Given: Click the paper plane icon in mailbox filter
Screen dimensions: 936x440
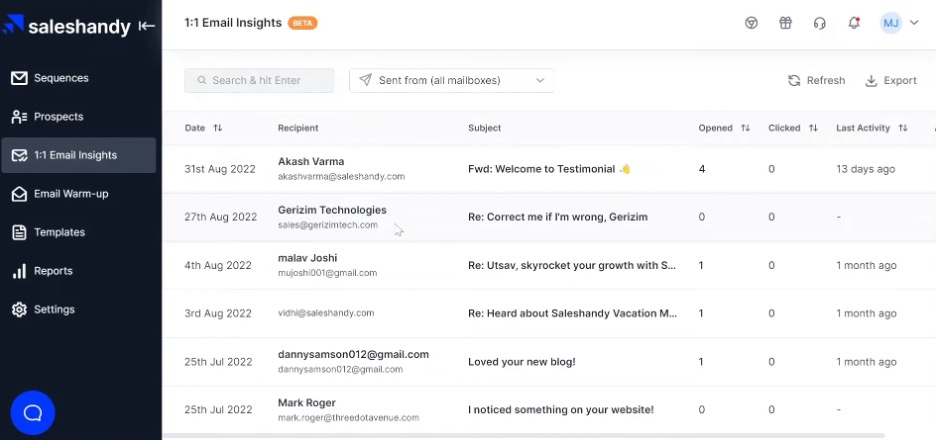Looking at the screenshot, I should point(365,80).
